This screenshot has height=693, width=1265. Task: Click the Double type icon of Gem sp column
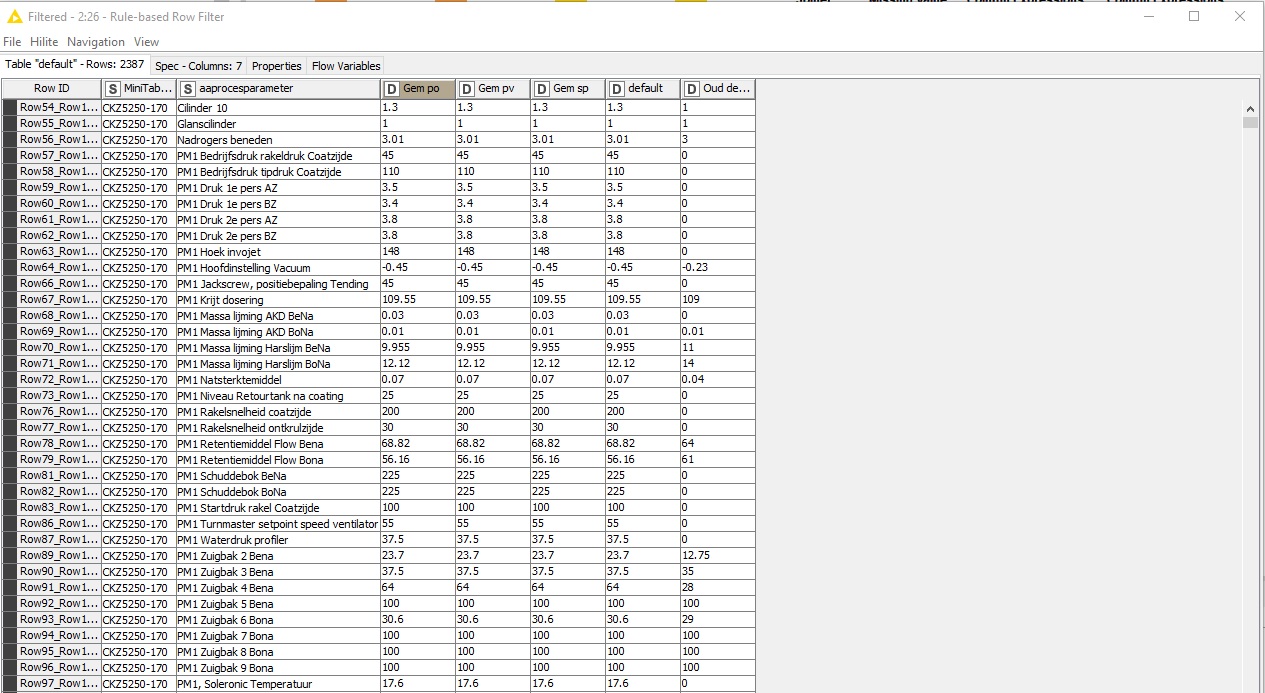(541, 89)
